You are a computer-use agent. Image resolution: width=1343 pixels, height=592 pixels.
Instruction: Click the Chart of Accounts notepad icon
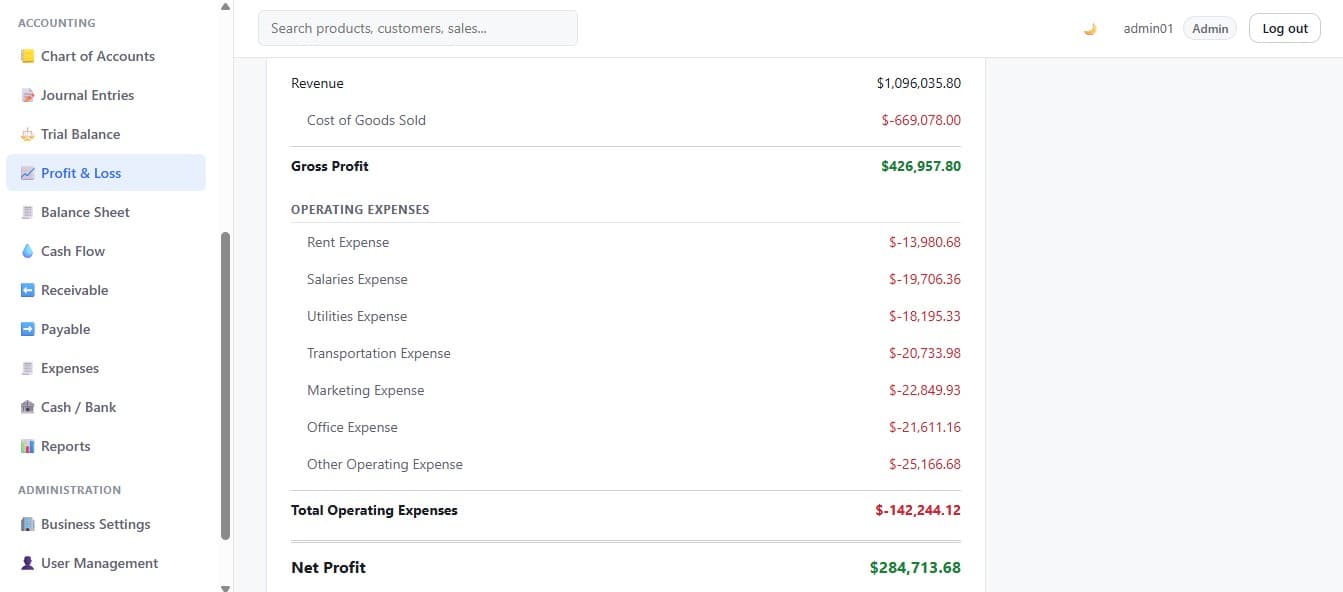coord(28,56)
